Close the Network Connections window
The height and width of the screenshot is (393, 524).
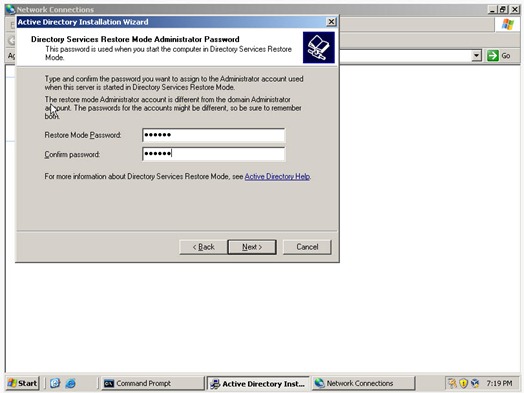point(515,10)
